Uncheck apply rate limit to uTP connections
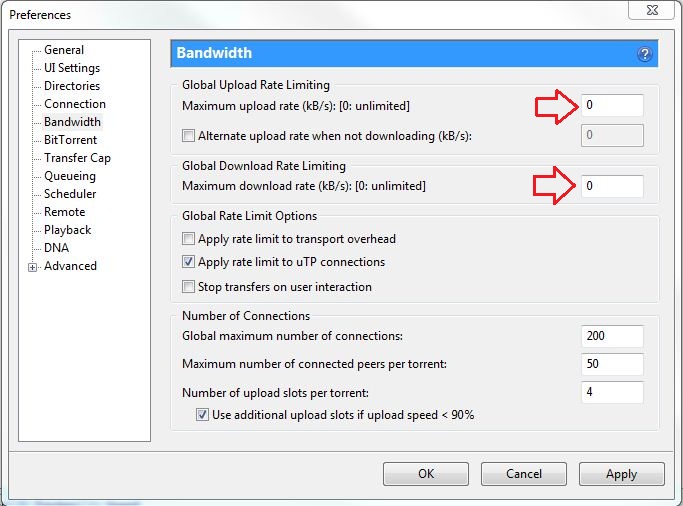The width and height of the screenshot is (683, 506). (188, 262)
